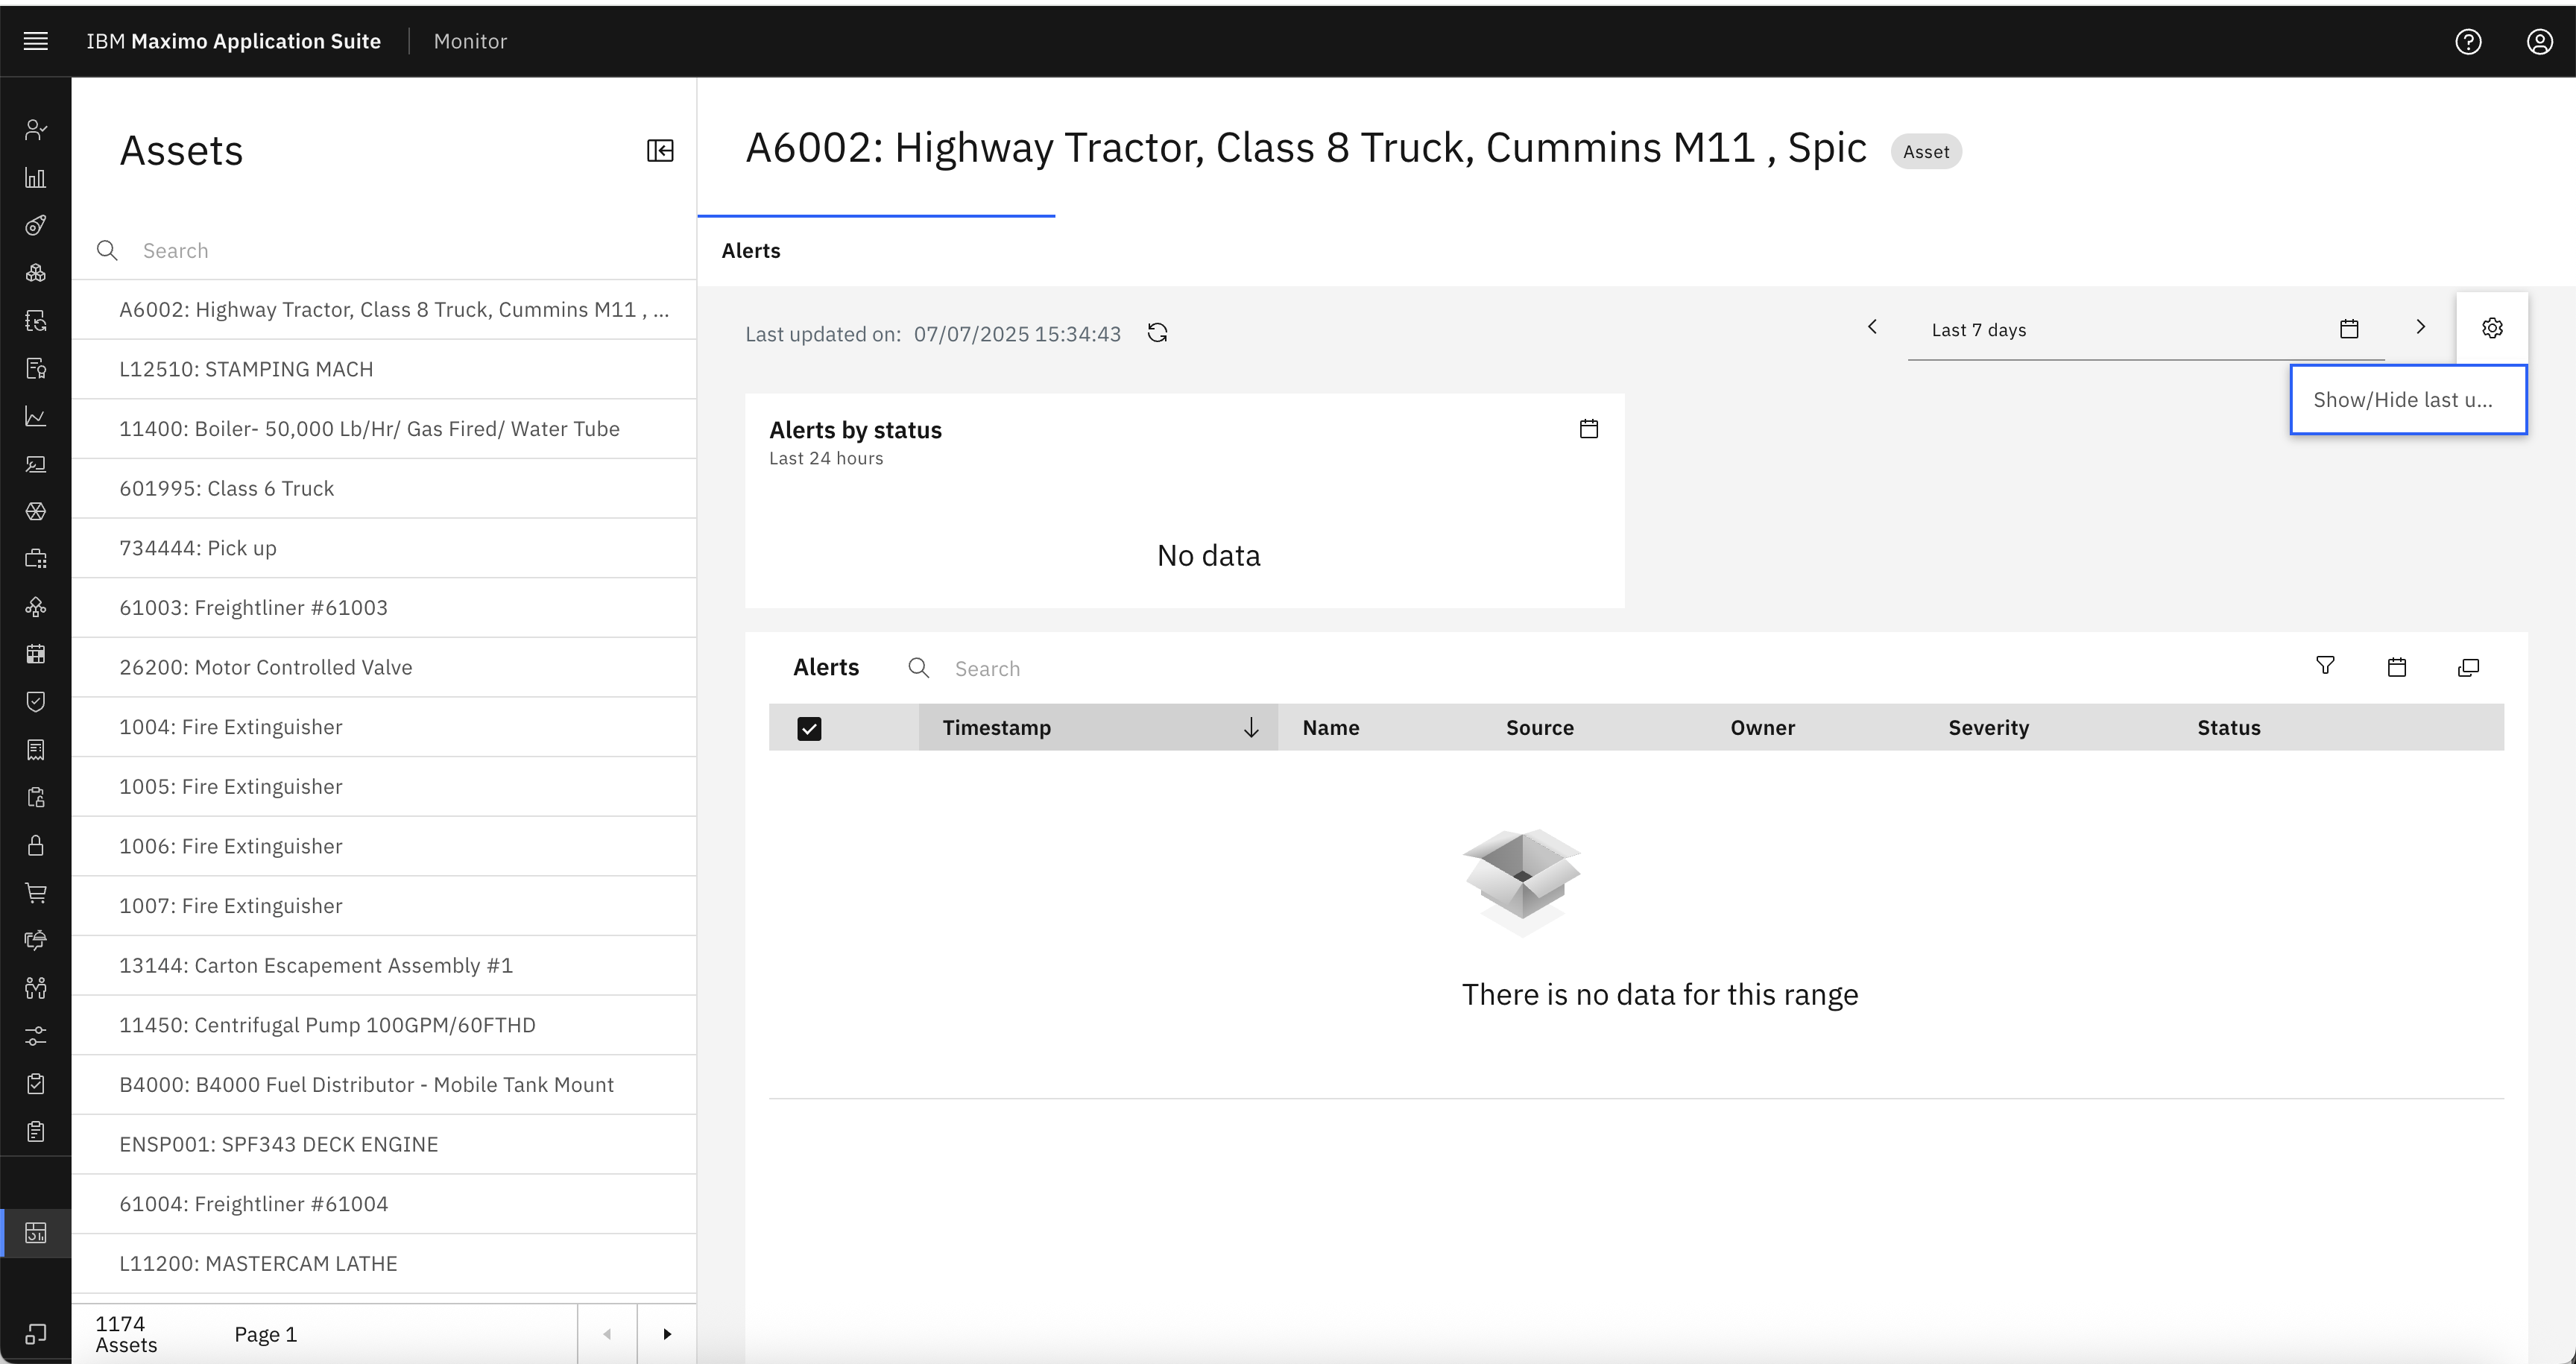2576x1364 pixels.
Task: Select asset 11450: Centrifugal Pump 100GPM/60FTHD
Action: [x=384, y=1025]
